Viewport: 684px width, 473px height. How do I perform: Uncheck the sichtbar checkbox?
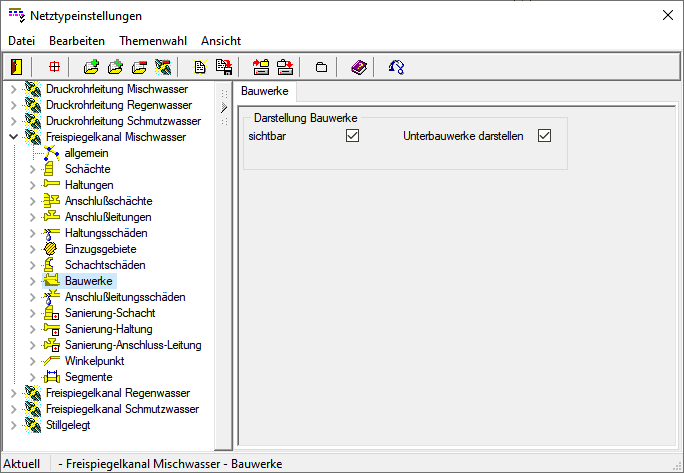click(352, 136)
